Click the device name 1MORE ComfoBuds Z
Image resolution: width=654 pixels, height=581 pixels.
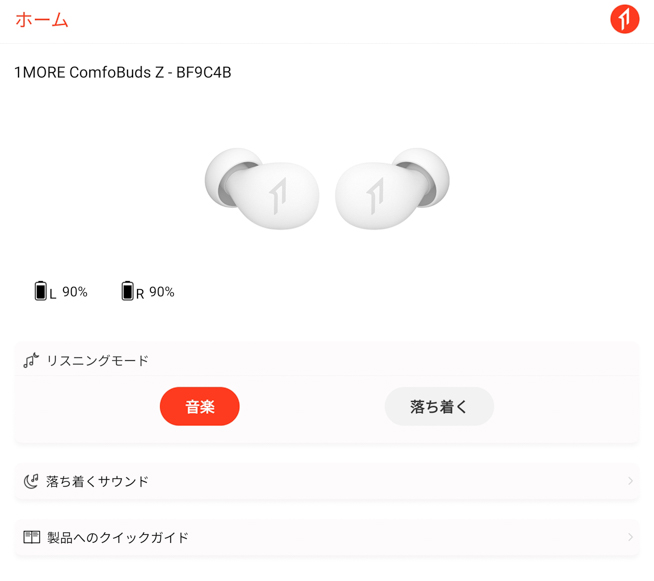[123, 73]
